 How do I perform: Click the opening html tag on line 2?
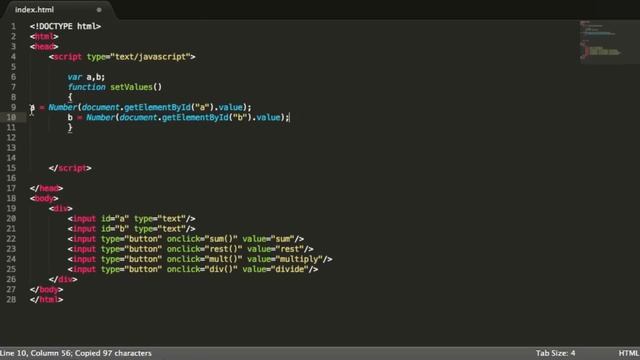(x=44, y=36)
